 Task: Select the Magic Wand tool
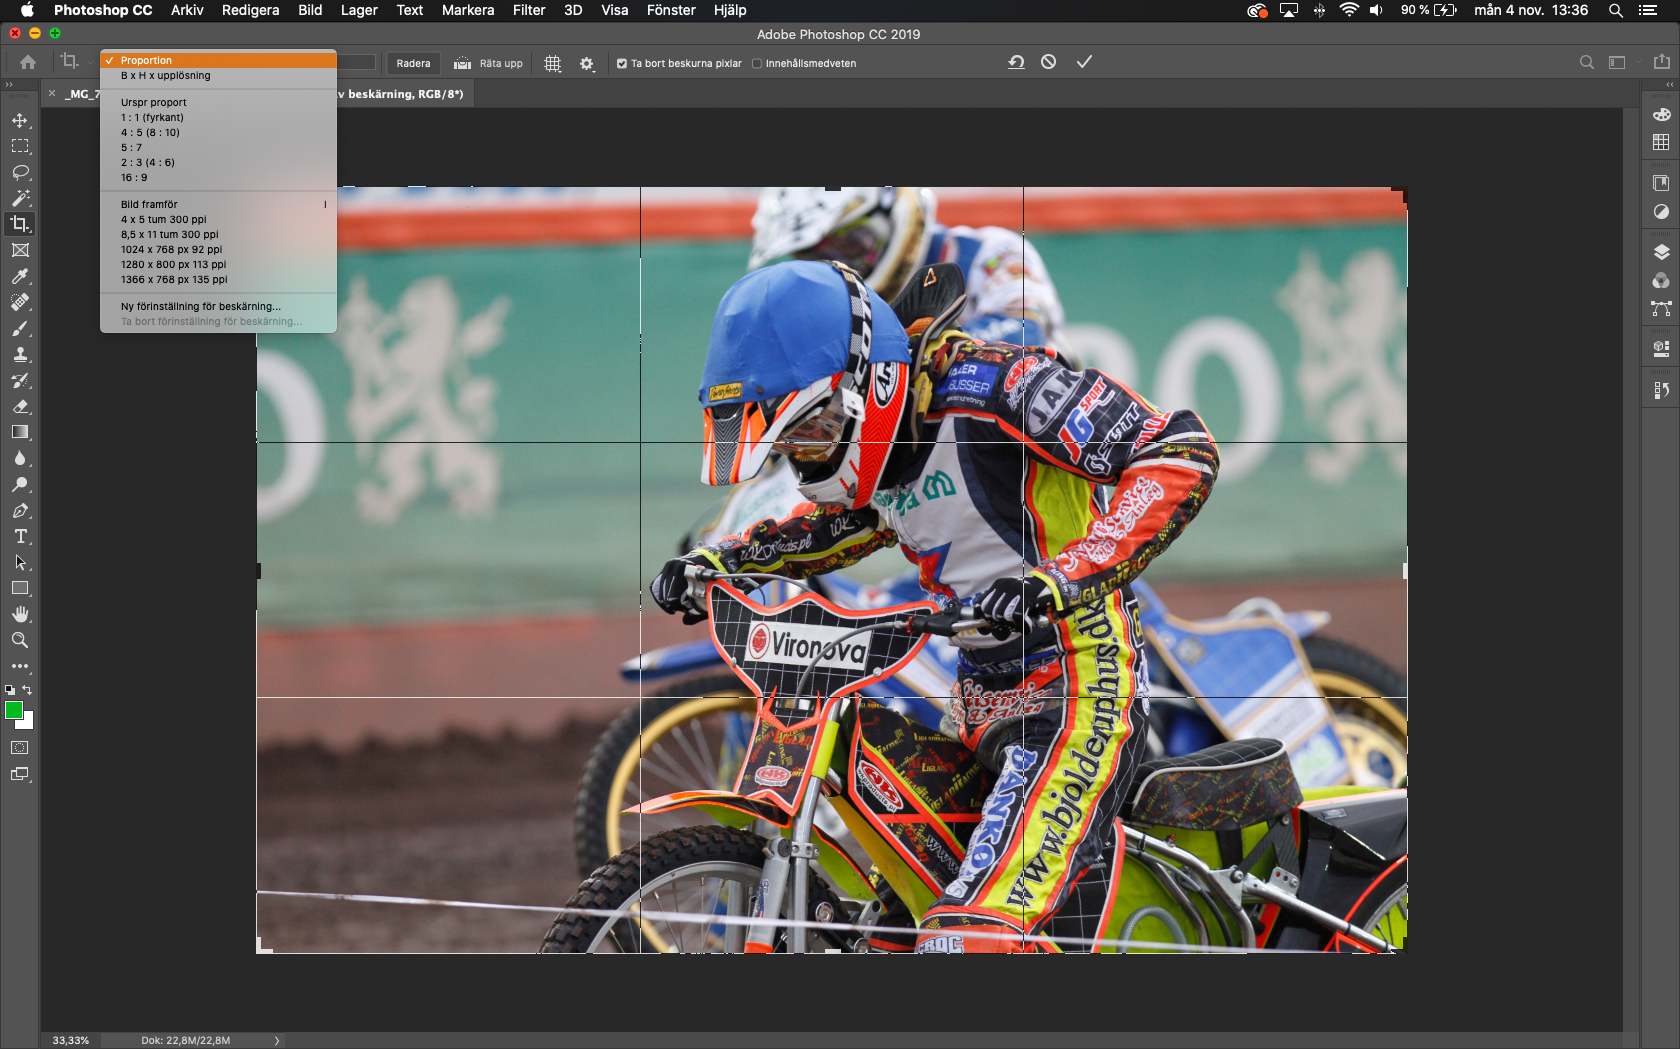pos(20,198)
